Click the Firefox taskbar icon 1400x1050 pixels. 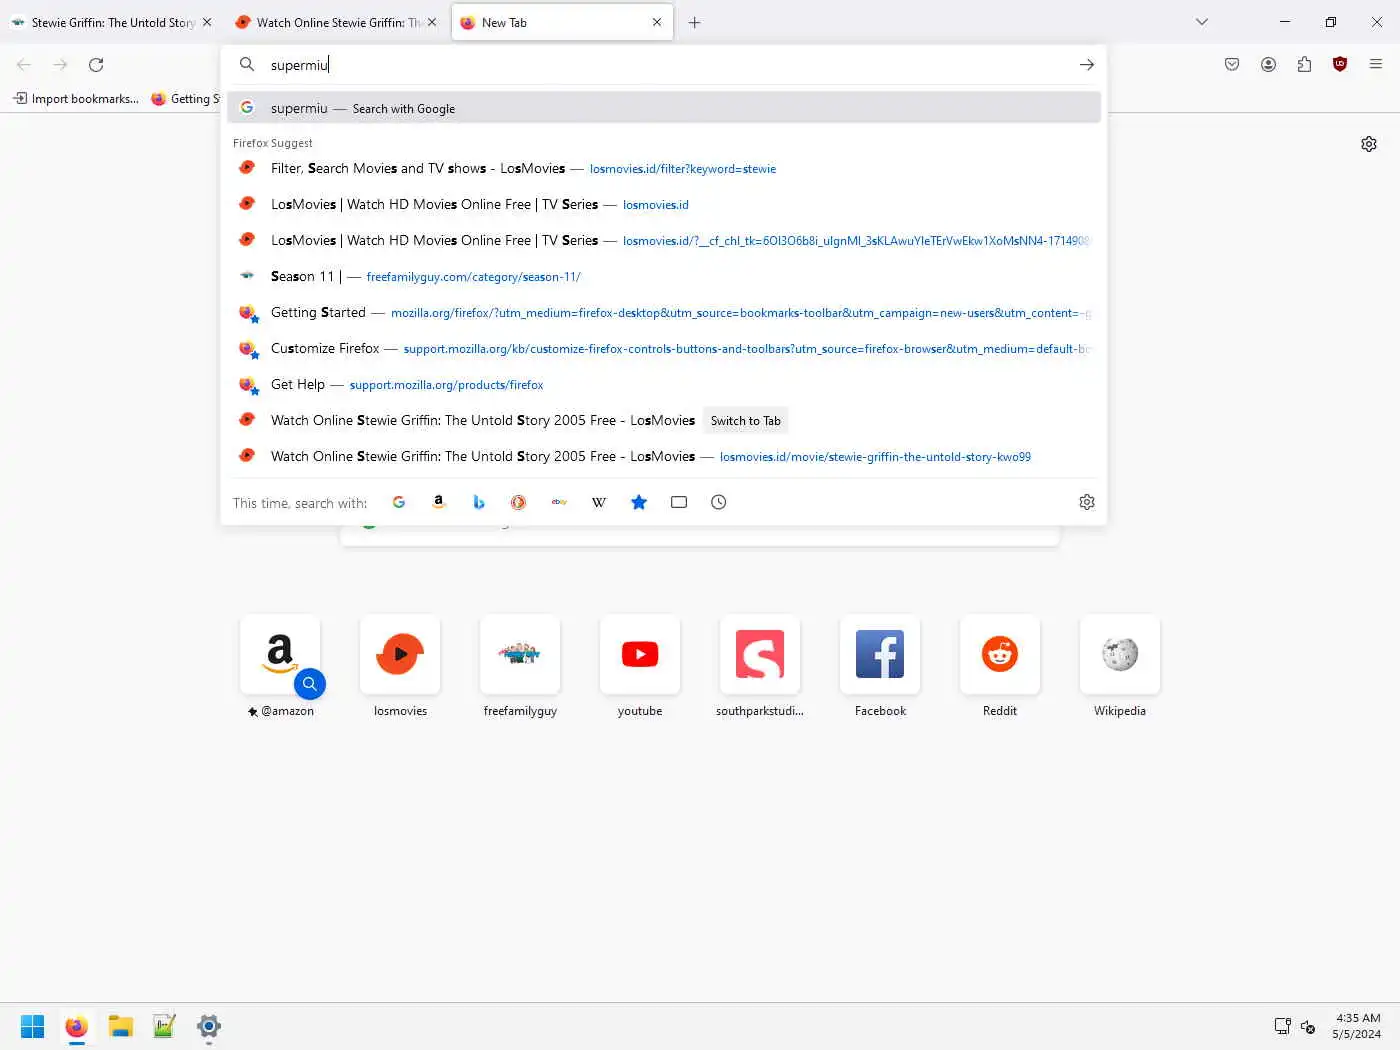pos(77,1026)
